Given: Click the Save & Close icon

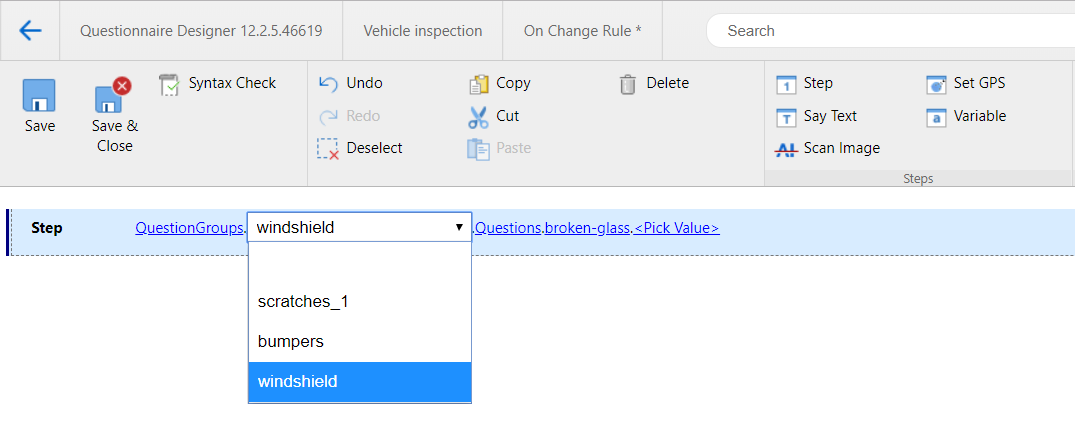Looking at the screenshot, I should (x=114, y=95).
